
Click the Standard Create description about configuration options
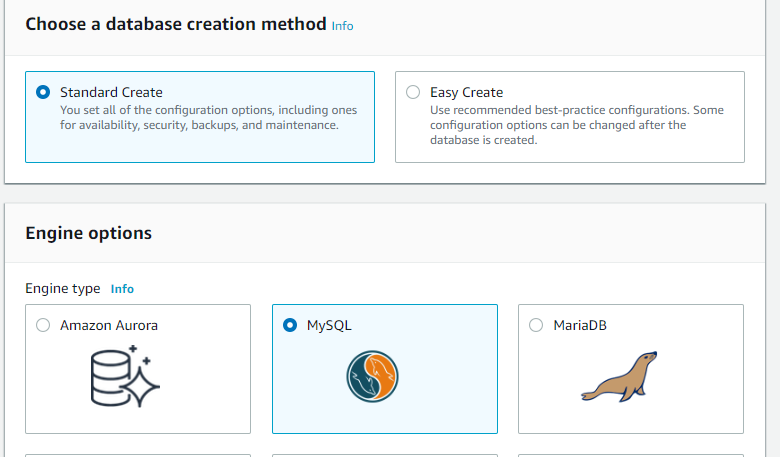(x=208, y=117)
